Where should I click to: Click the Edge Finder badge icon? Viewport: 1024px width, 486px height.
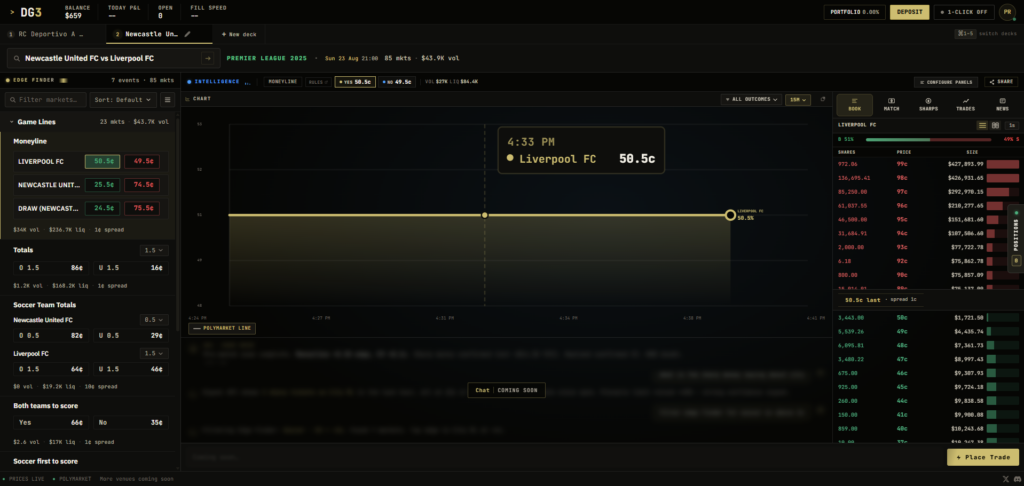[x=63, y=80]
